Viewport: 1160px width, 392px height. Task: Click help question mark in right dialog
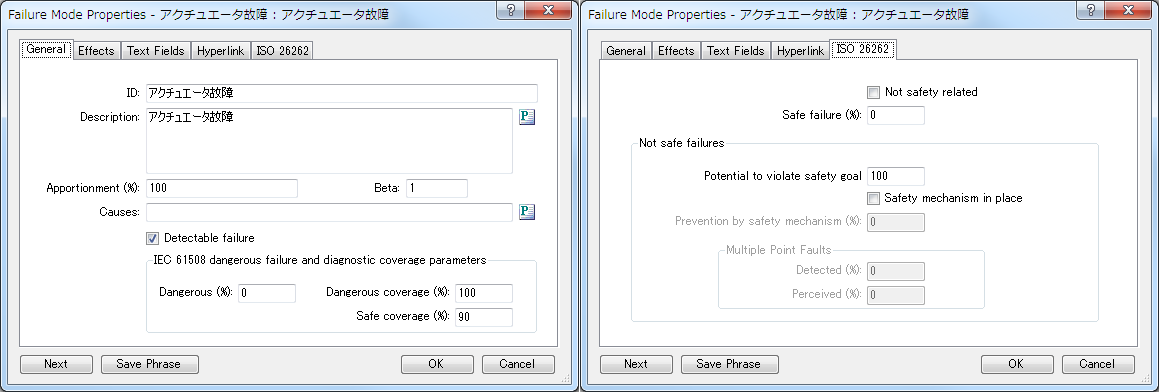[1092, 11]
